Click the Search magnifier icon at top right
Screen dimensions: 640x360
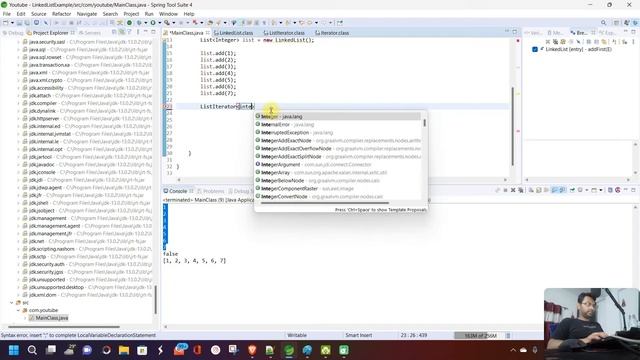(604, 23)
